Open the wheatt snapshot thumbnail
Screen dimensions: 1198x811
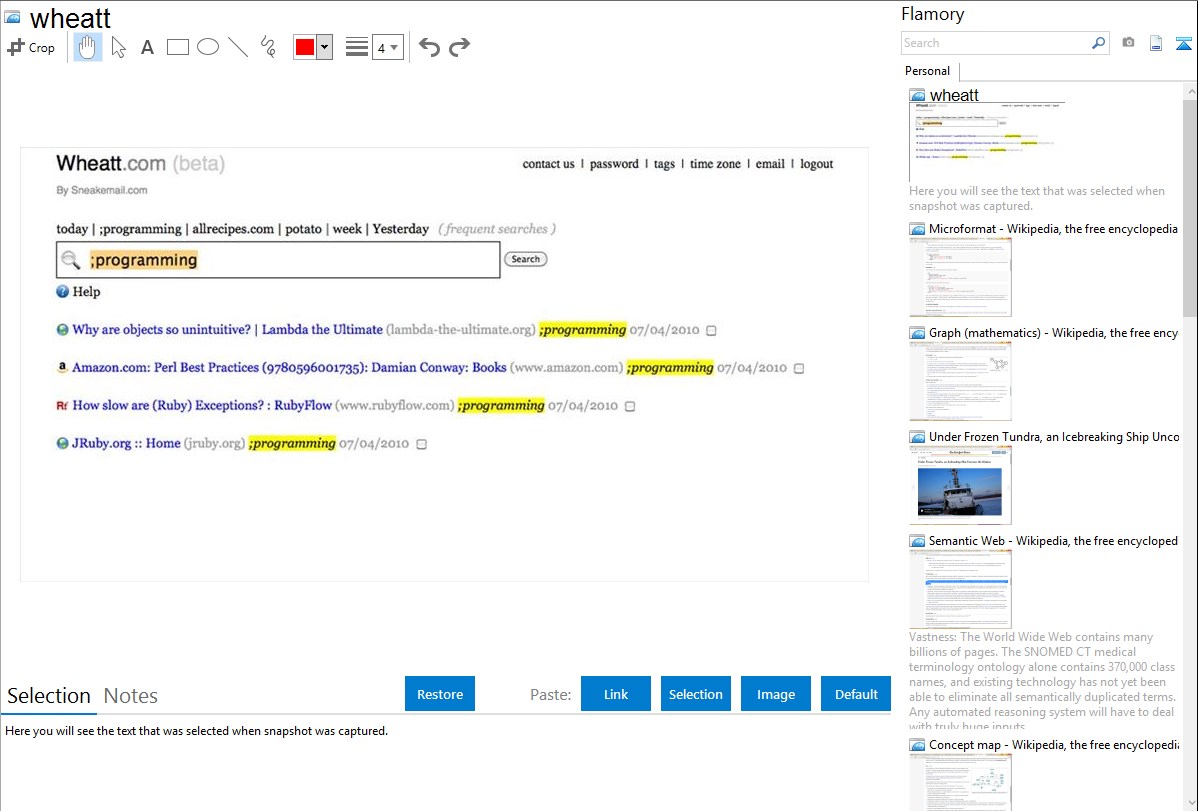click(986, 141)
